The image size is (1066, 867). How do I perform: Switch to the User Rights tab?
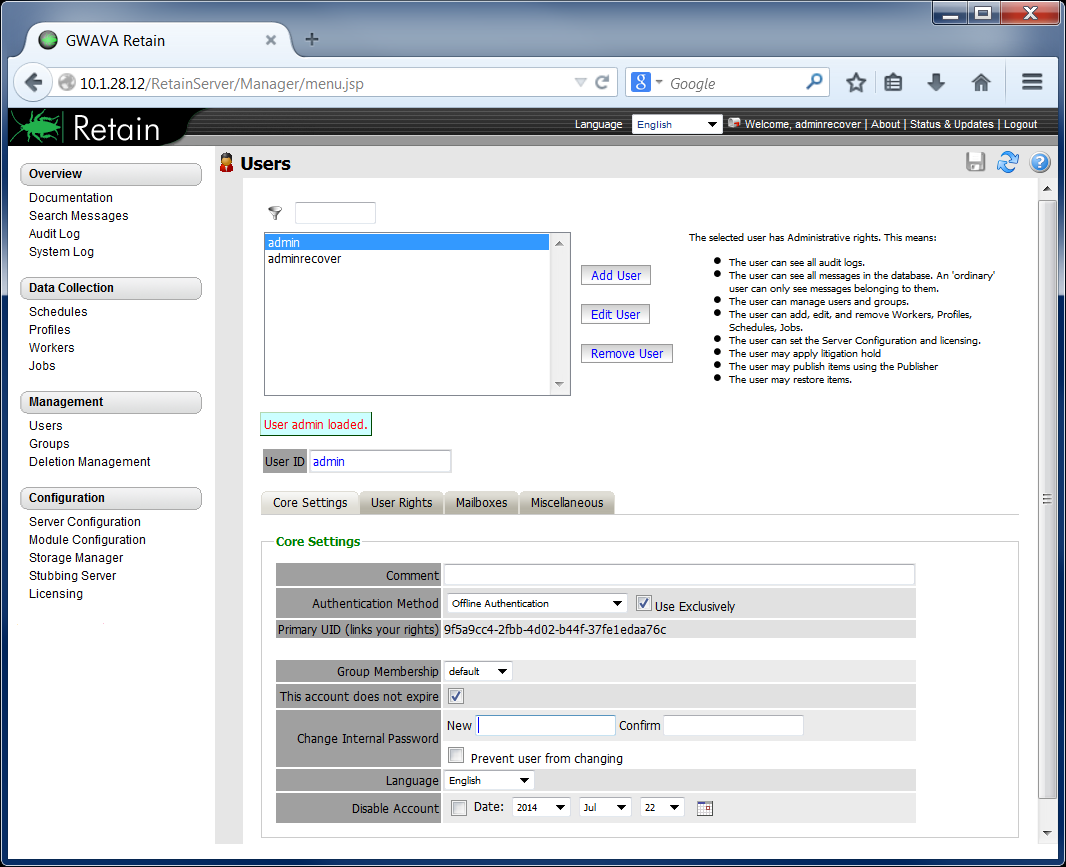(x=401, y=503)
